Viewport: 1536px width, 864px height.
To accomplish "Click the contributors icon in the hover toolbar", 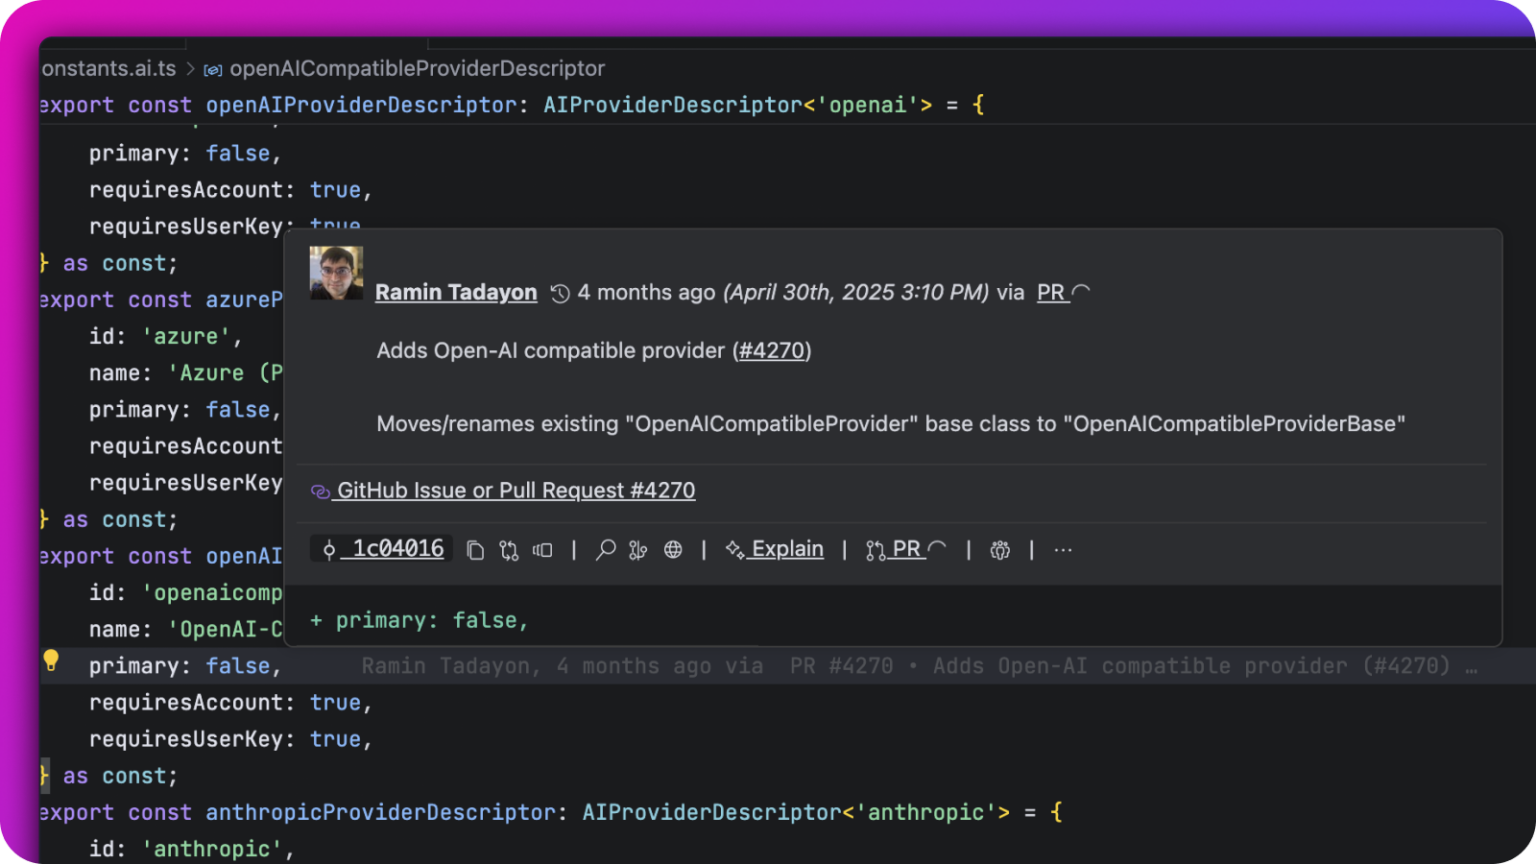I will coord(1000,549).
